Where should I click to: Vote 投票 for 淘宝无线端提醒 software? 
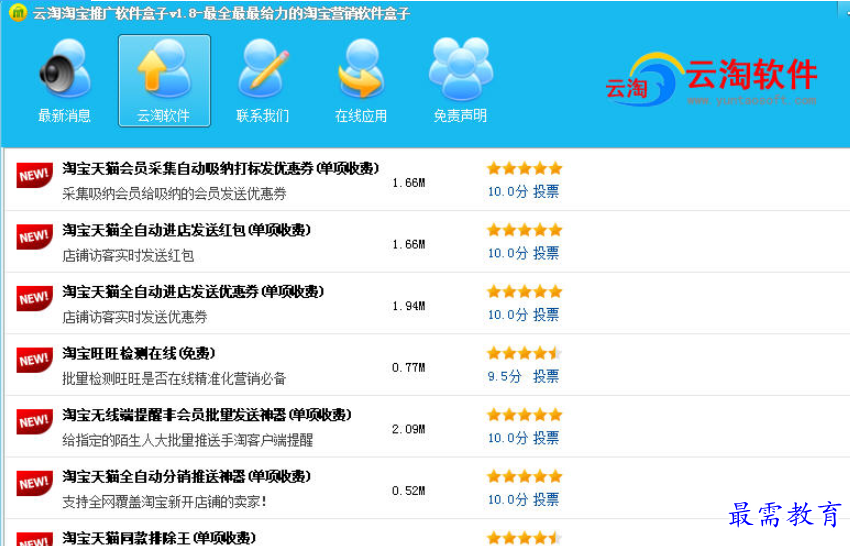coord(546,438)
